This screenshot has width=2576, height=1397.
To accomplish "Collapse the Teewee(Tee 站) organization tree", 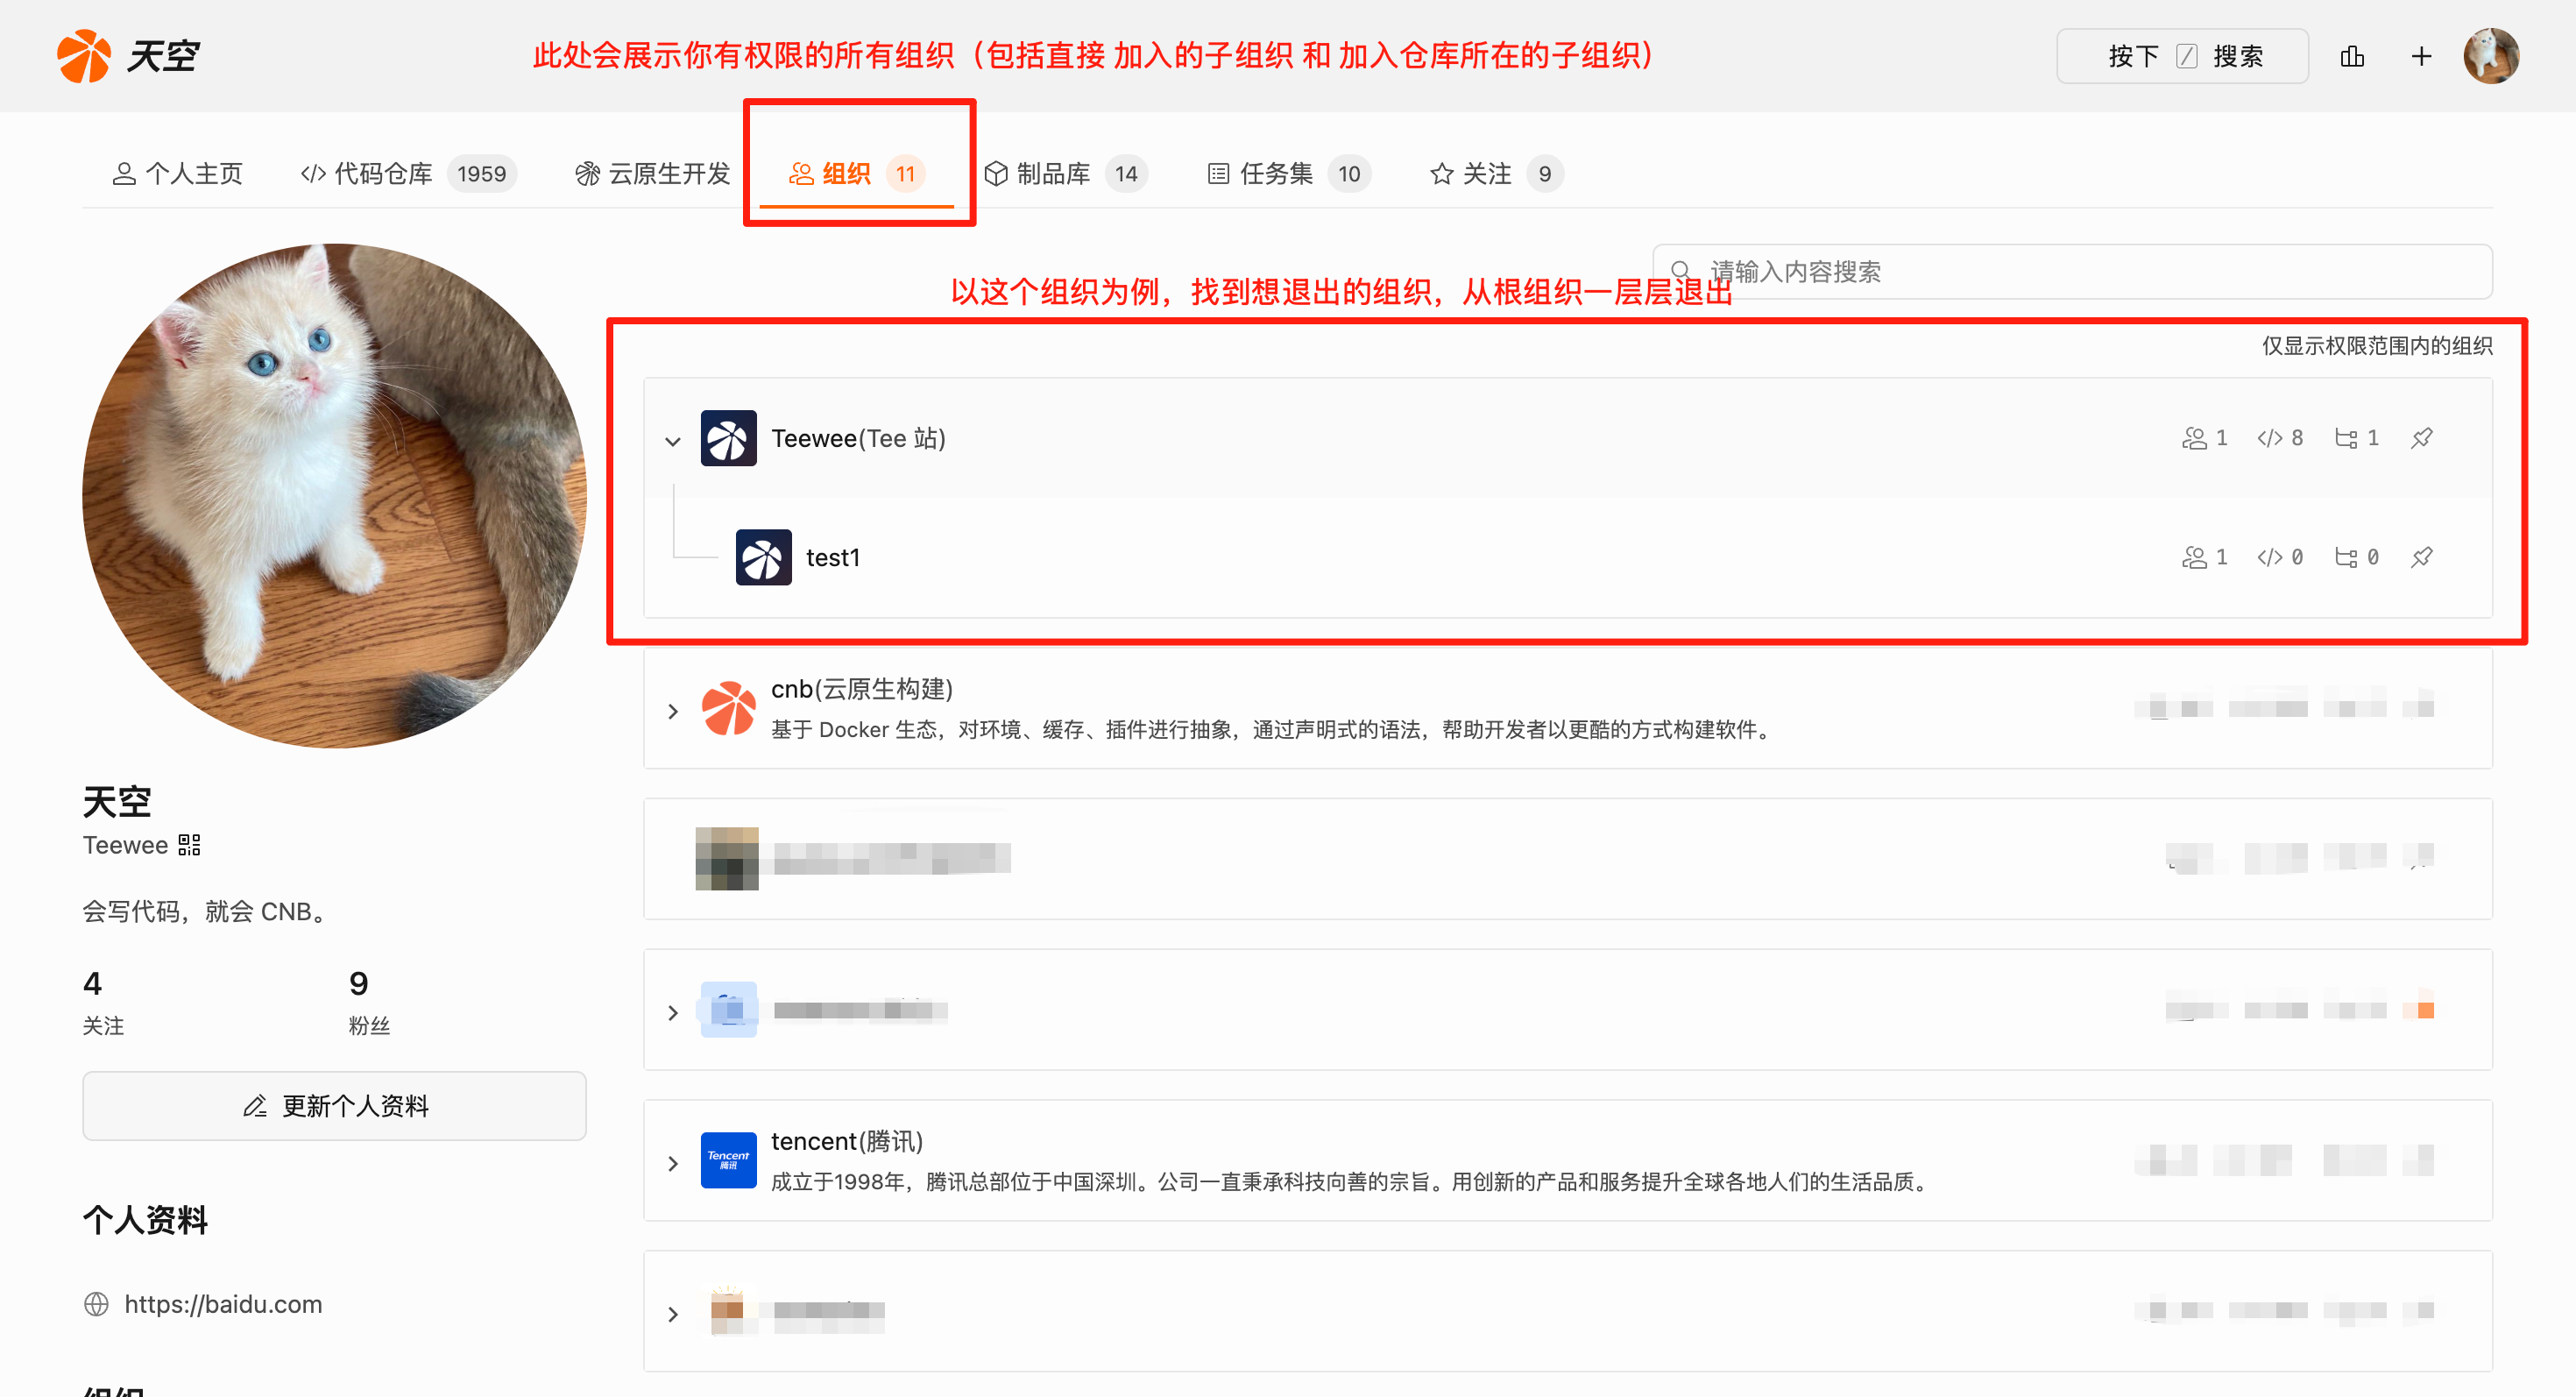I will coord(673,440).
